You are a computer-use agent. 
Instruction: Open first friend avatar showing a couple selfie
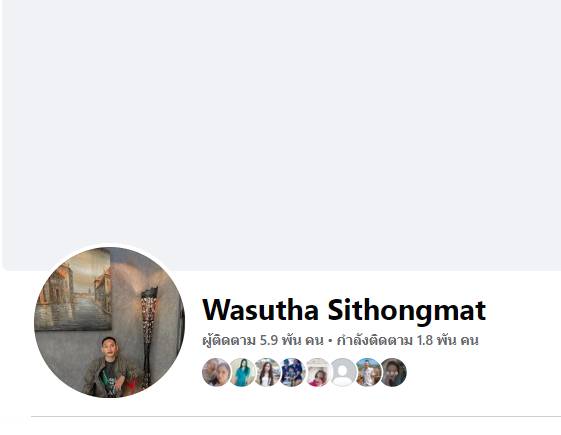click(x=216, y=372)
